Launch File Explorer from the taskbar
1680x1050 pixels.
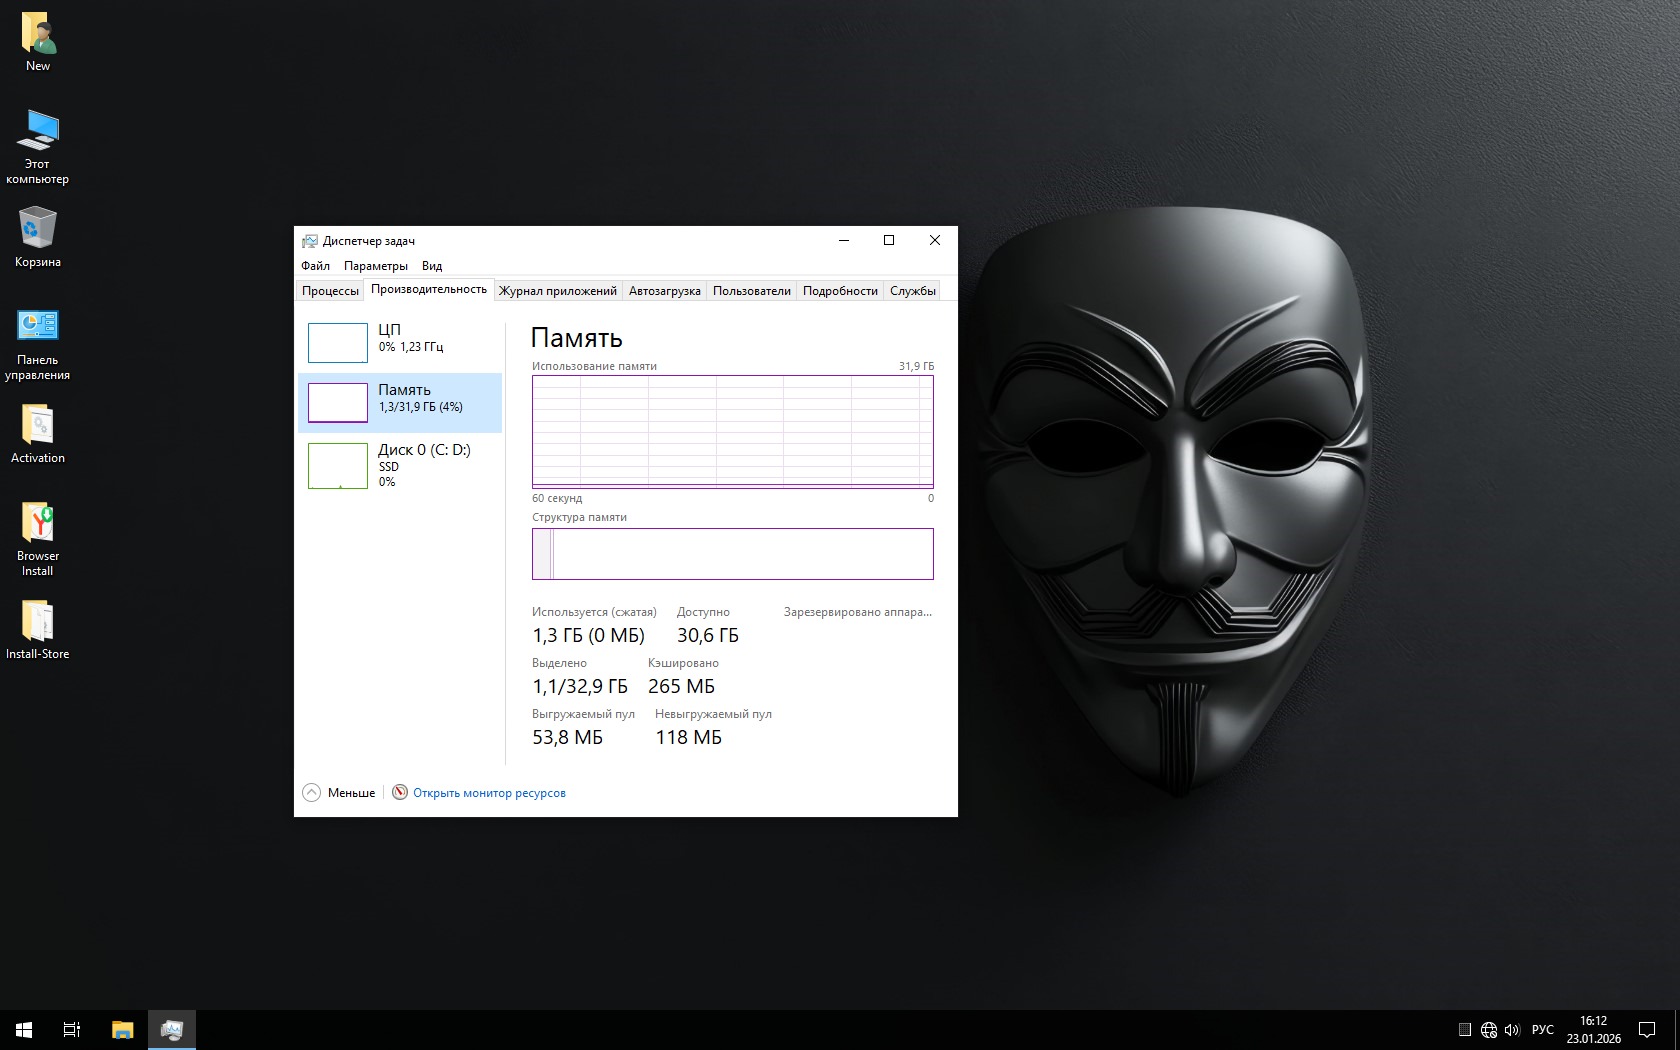[122, 1029]
